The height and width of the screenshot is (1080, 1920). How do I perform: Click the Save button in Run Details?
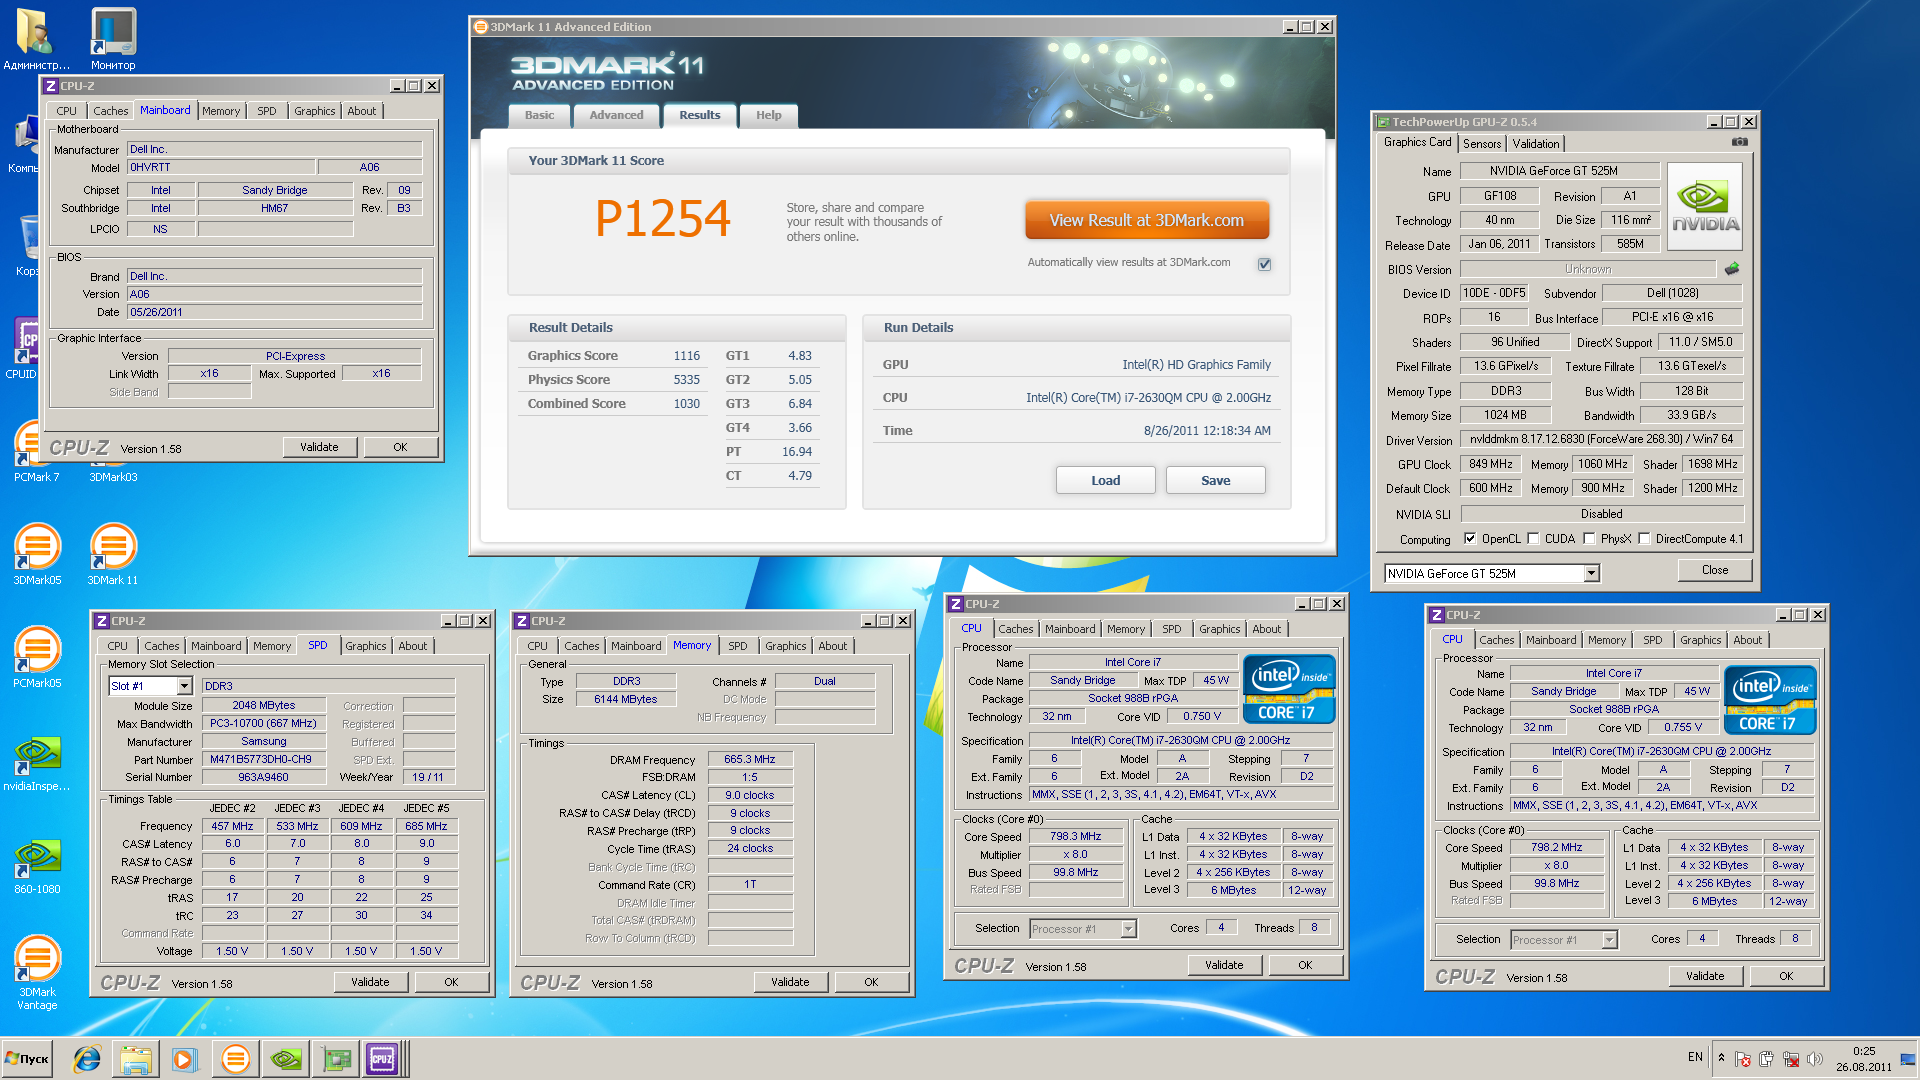click(x=1216, y=480)
